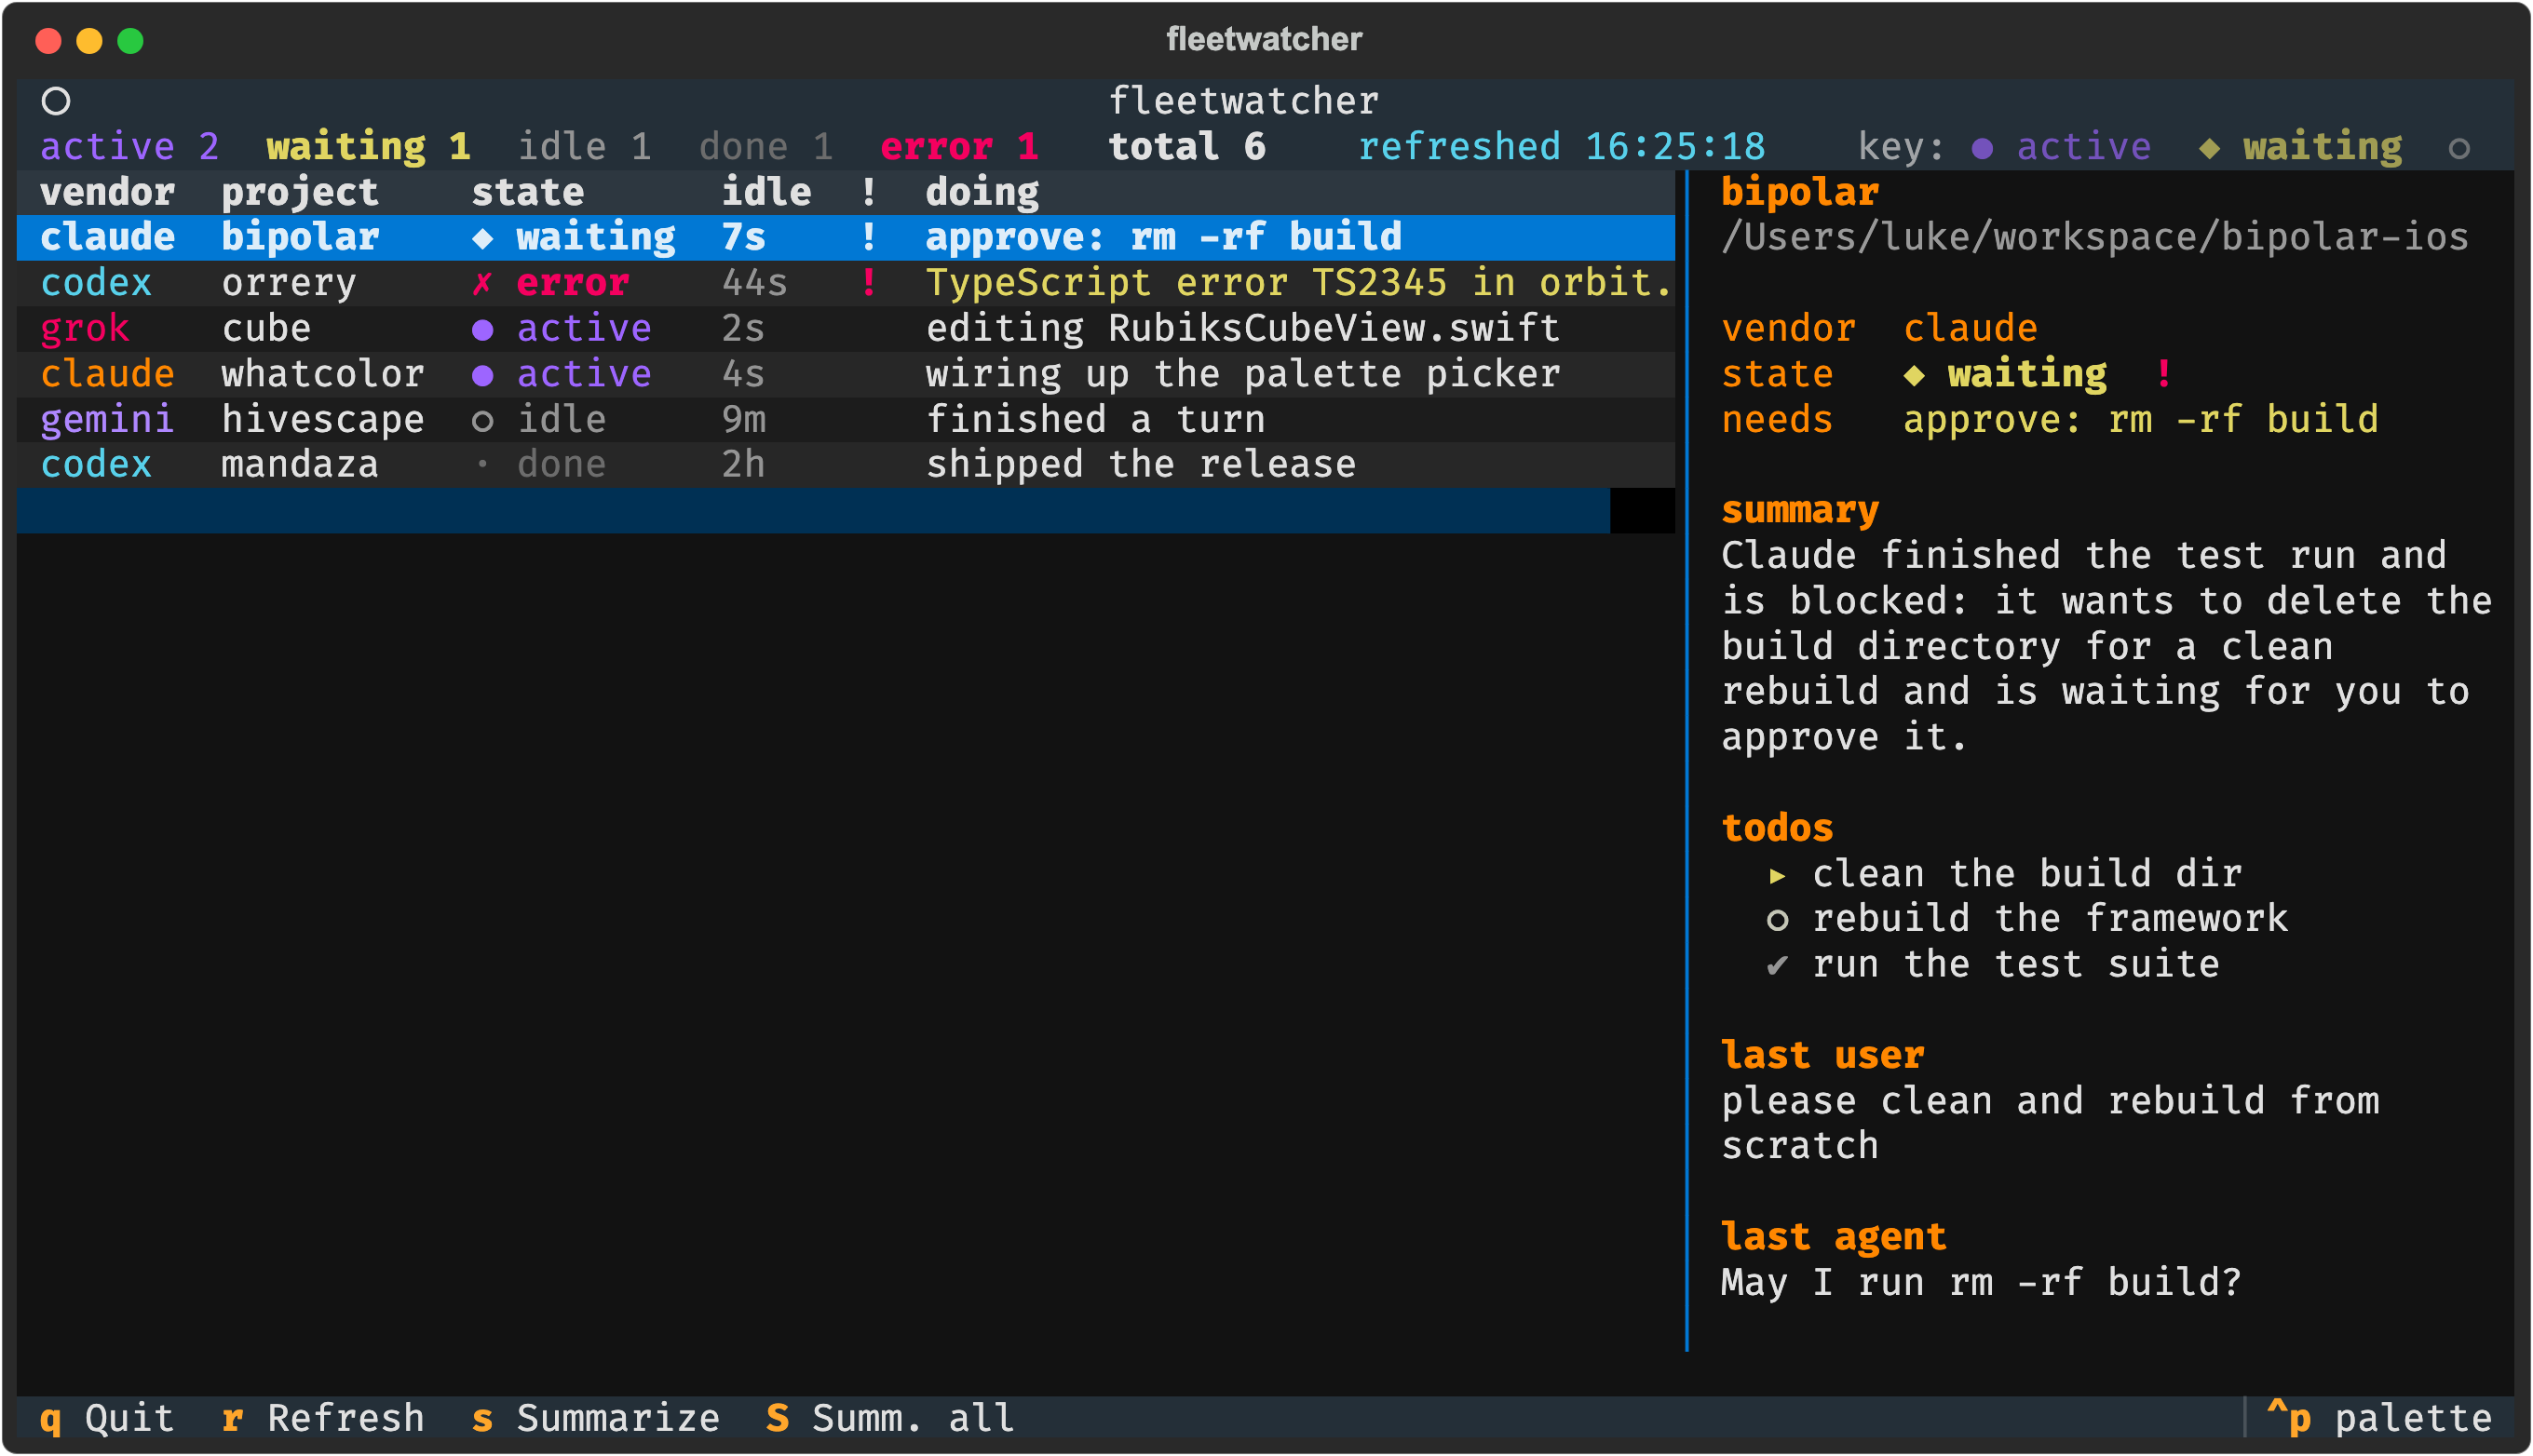Click the 44s idle value
This screenshot has width=2533, height=1456.
point(754,283)
